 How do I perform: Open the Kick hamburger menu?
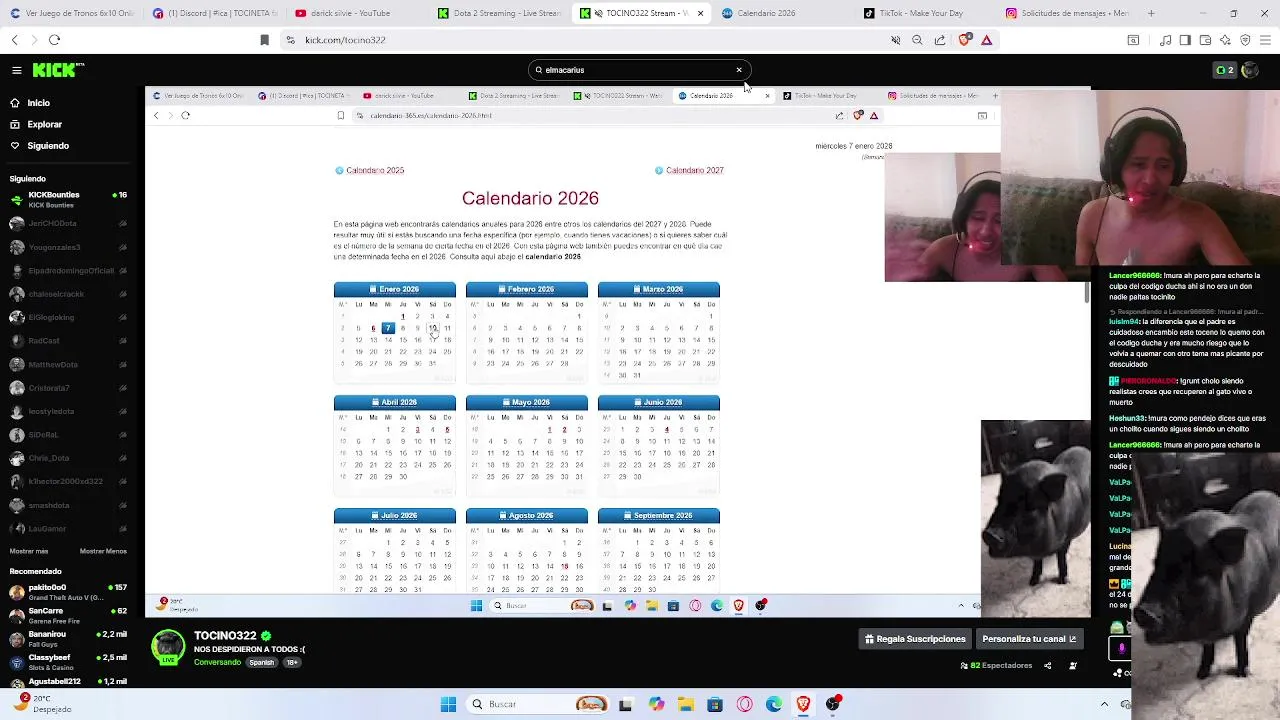[x=17, y=70]
